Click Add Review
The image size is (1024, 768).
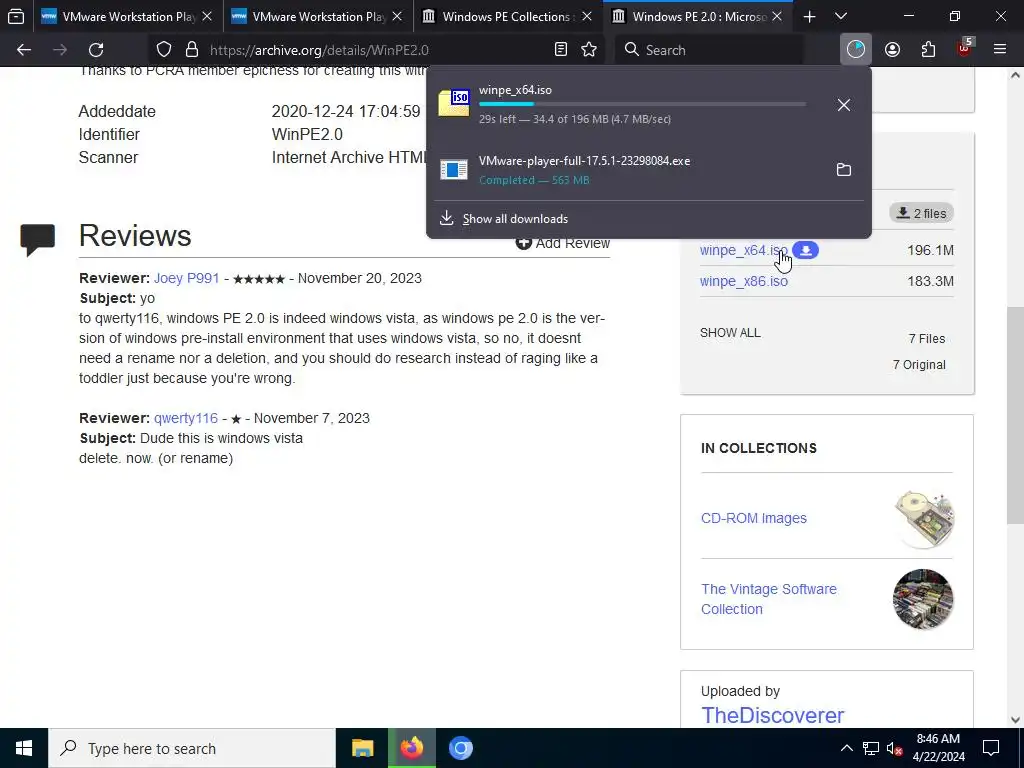(563, 243)
